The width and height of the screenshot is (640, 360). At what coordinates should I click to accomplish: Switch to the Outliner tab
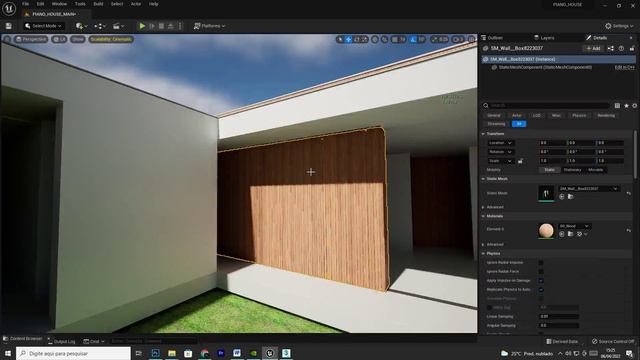[492, 38]
